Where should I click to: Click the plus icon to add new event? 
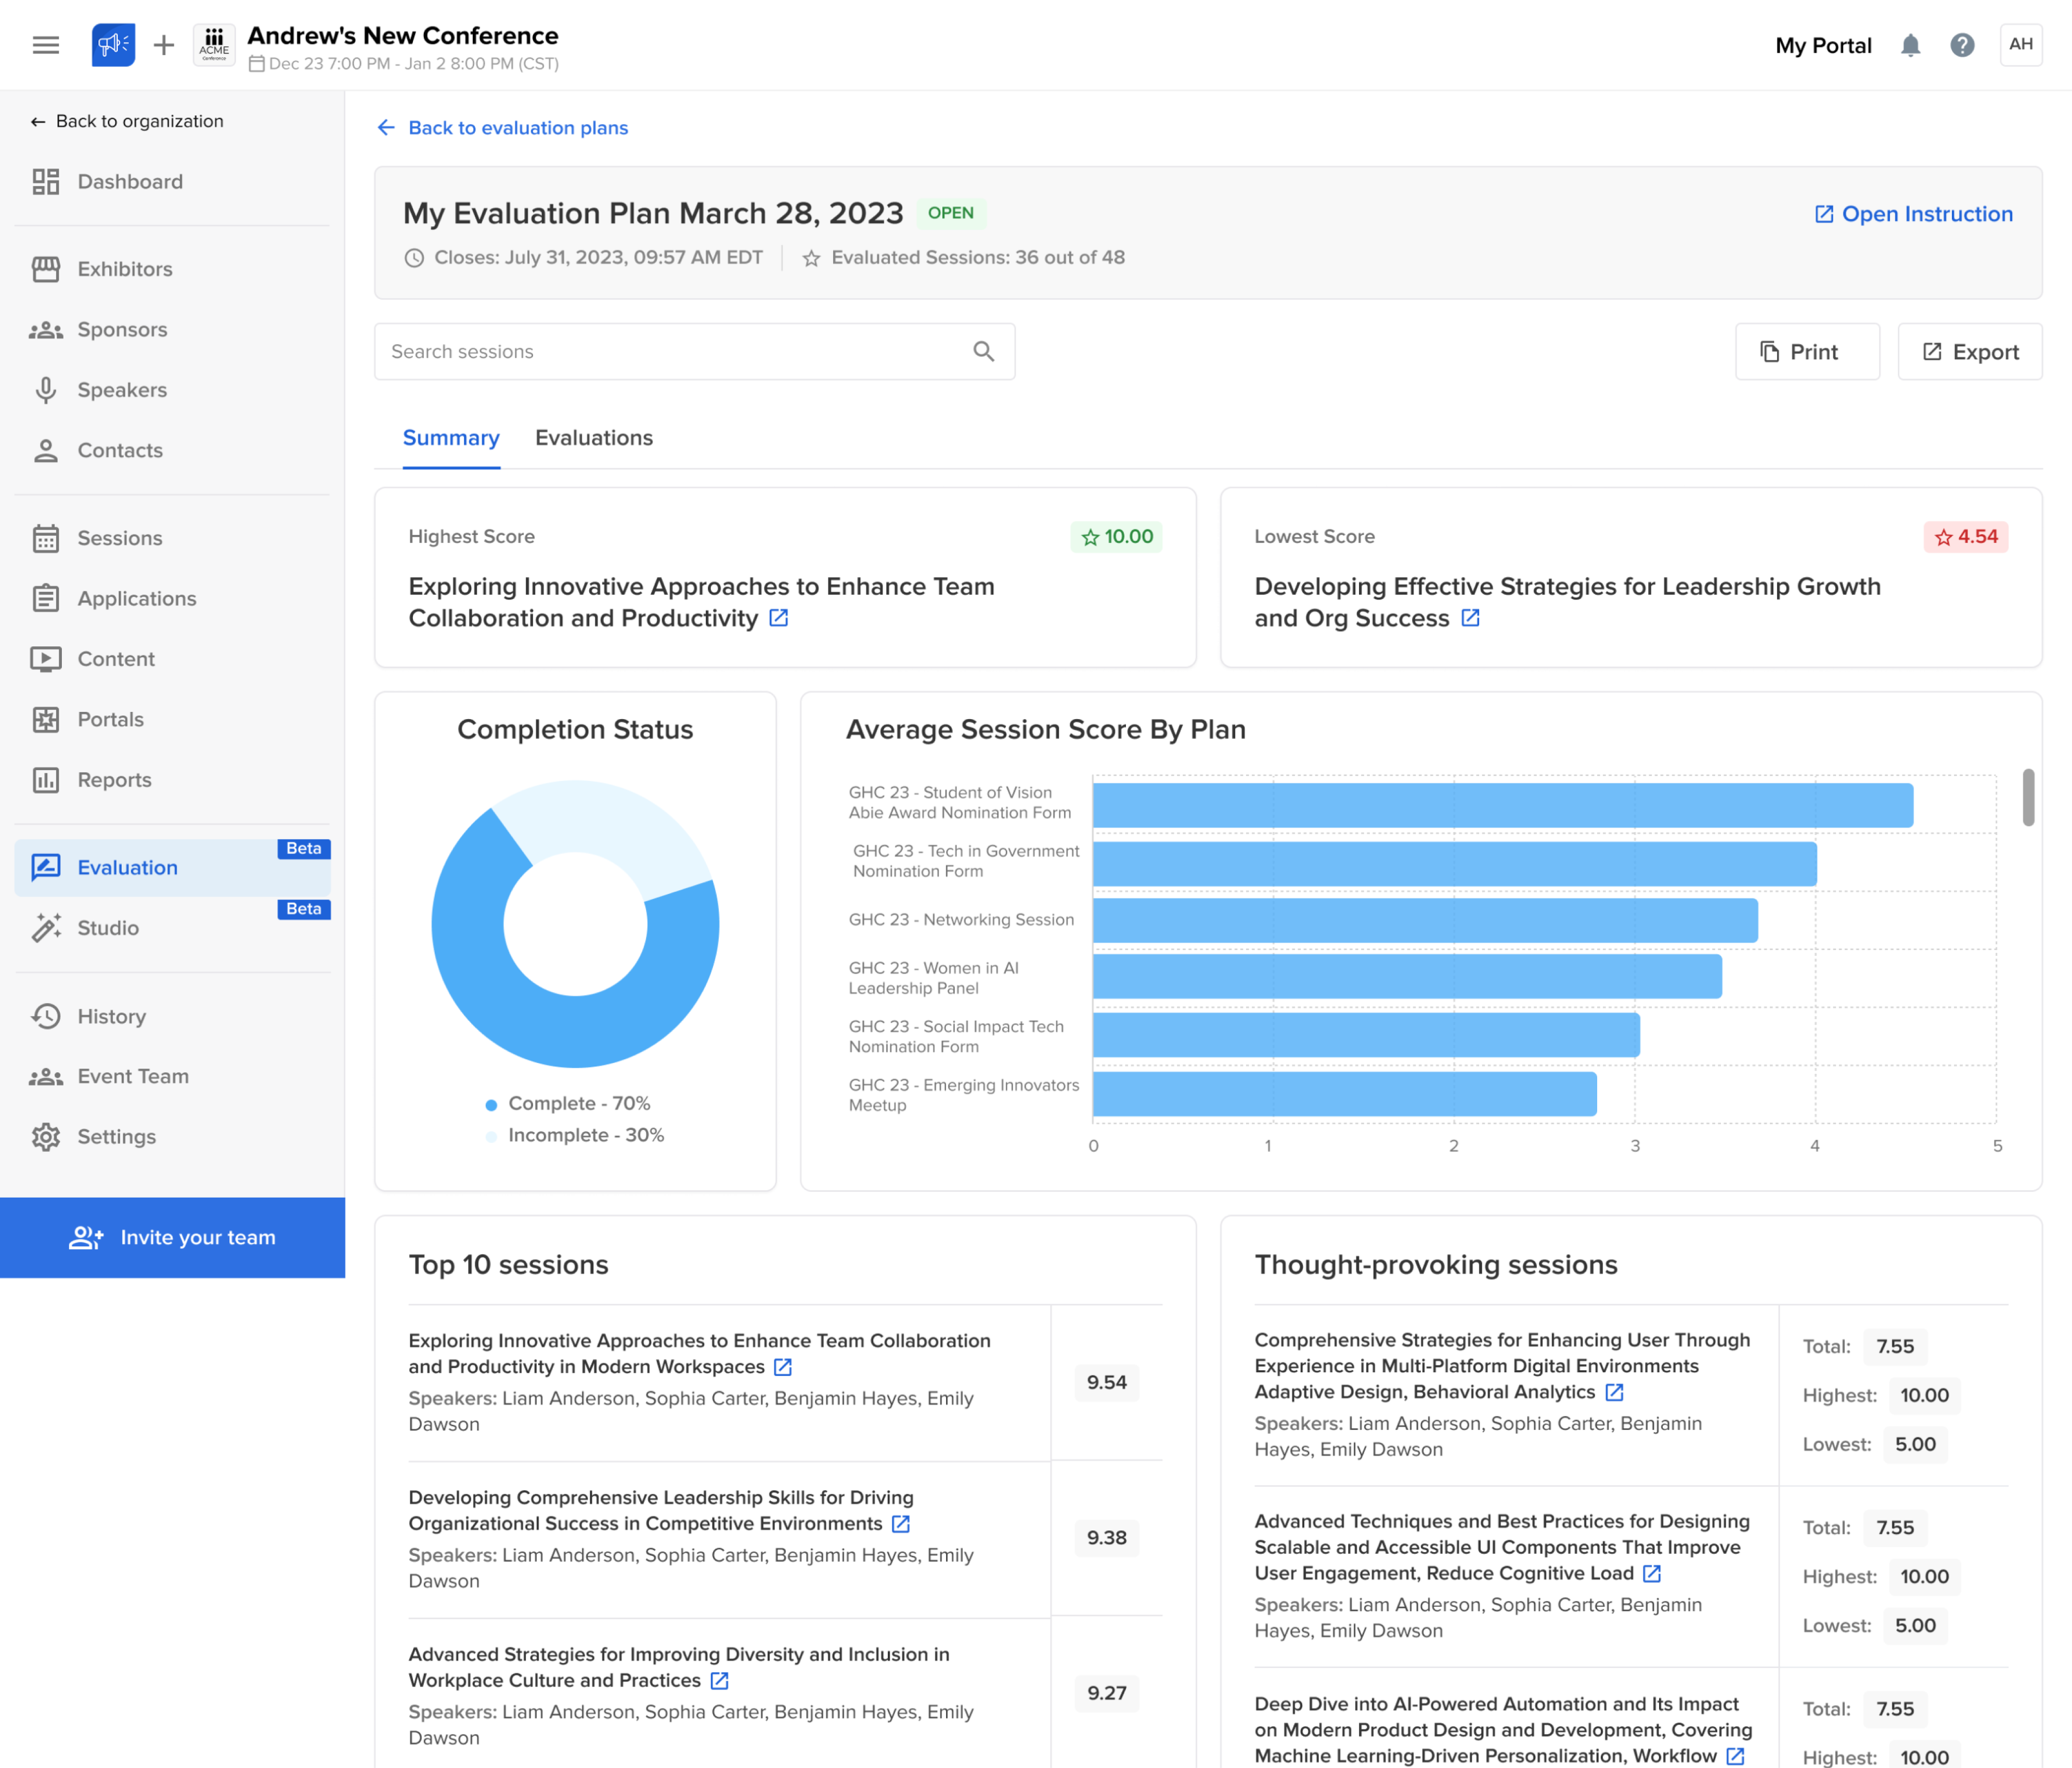coord(163,44)
